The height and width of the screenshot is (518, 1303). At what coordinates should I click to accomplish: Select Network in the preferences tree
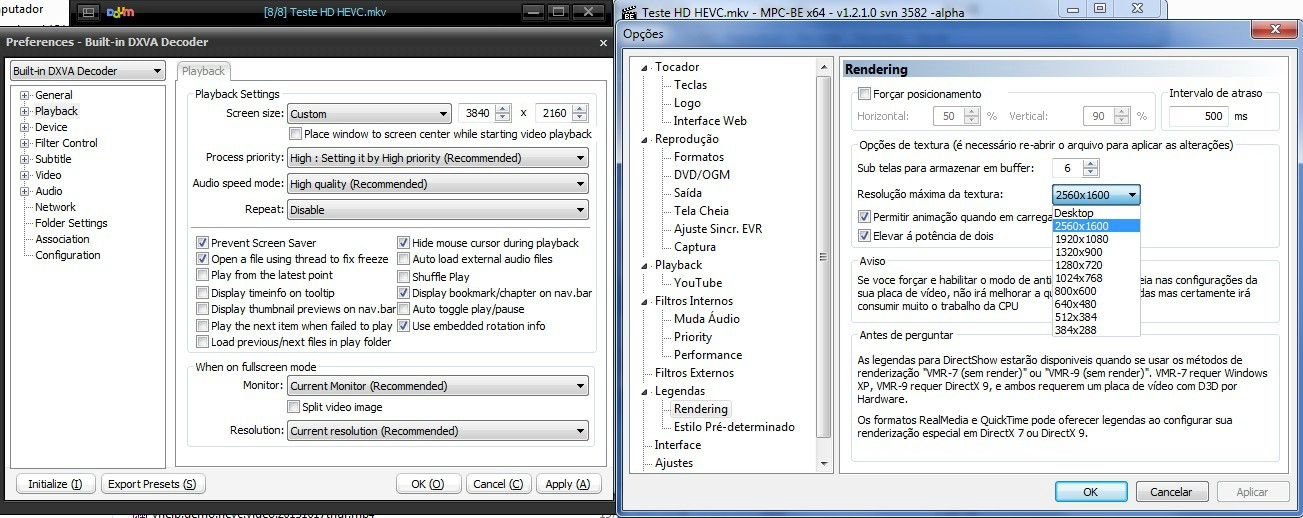point(55,207)
